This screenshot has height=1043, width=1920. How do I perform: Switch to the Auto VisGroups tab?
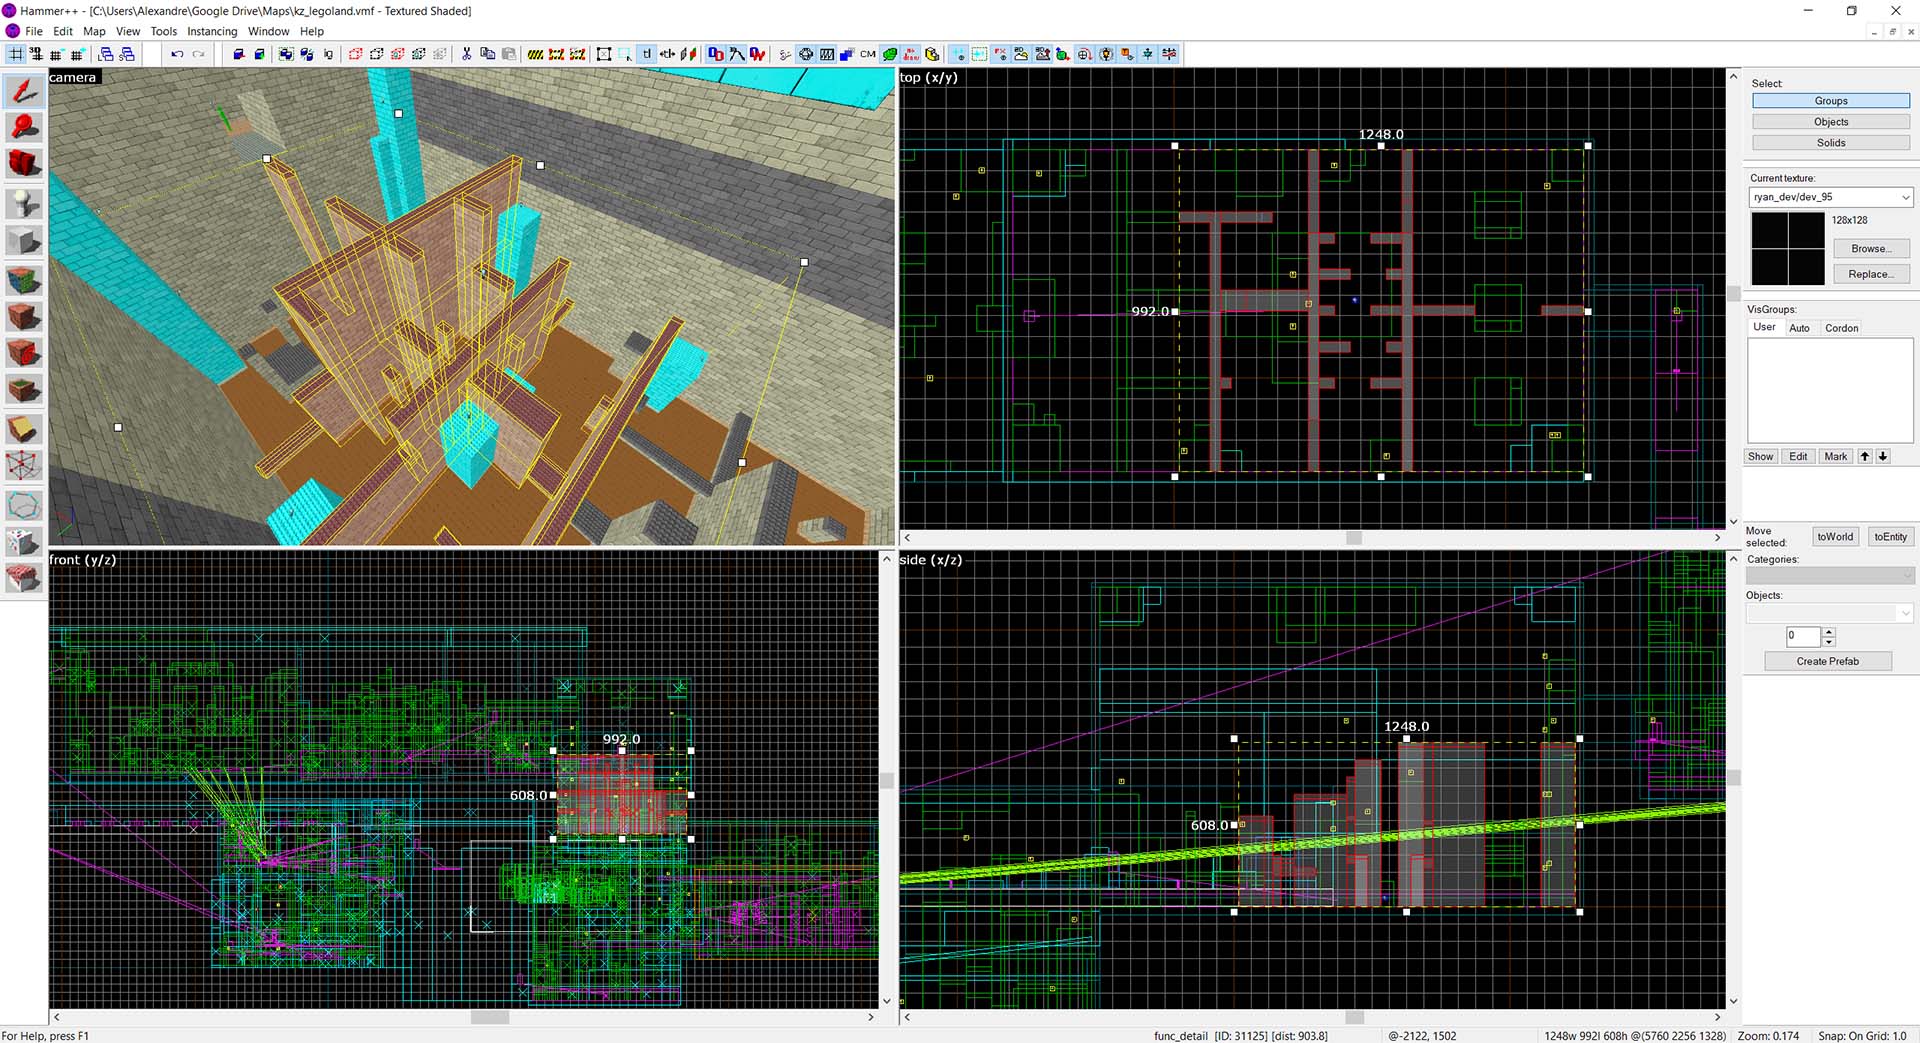tap(1800, 327)
